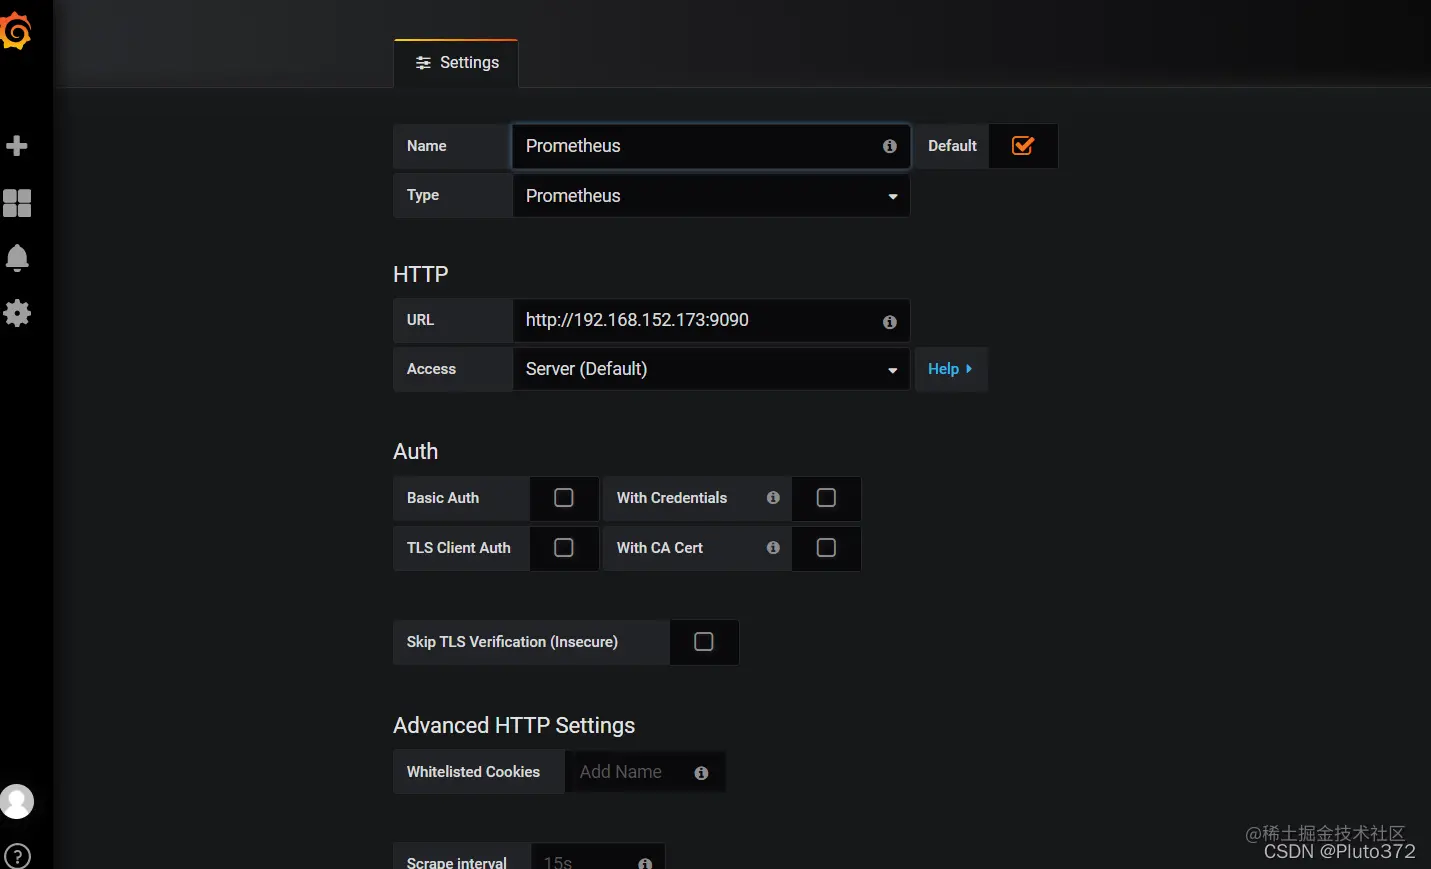Click the HTTP section heading

(x=421, y=275)
